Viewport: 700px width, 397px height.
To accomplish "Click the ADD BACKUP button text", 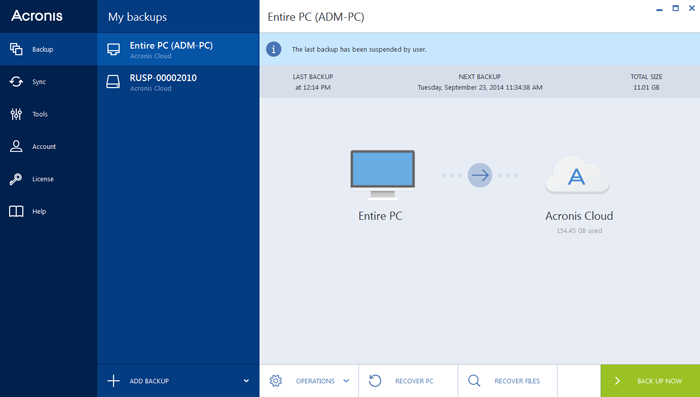I will point(149,381).
